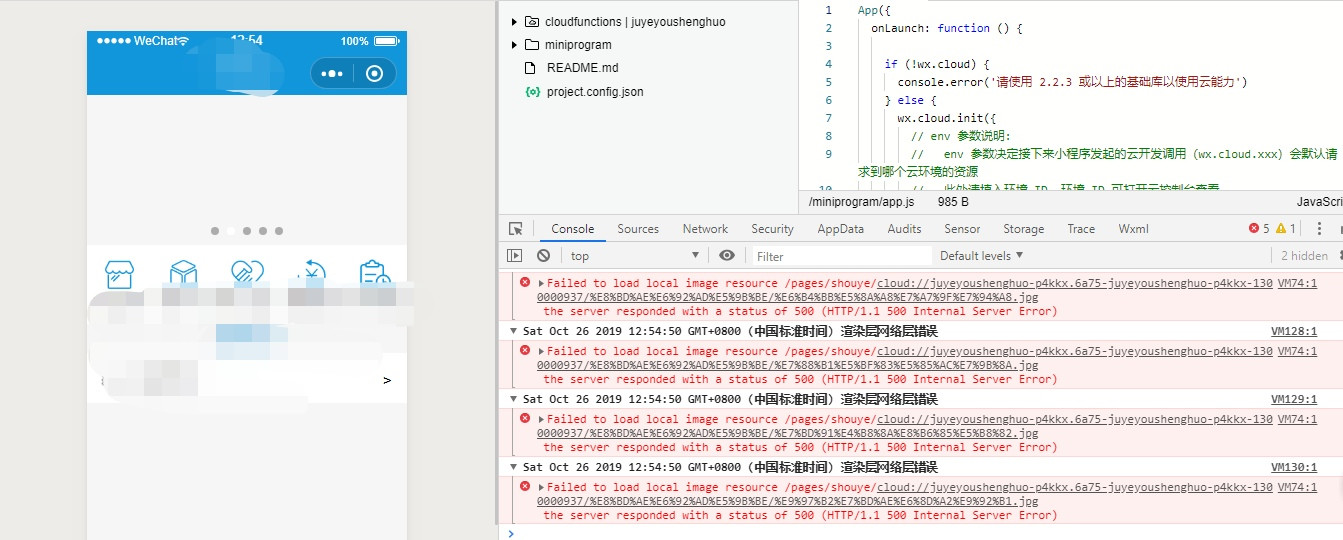Screen dimensions: 1343x540
Task: Activate the inspect element picker icon
Action: (x=516, y=229)
